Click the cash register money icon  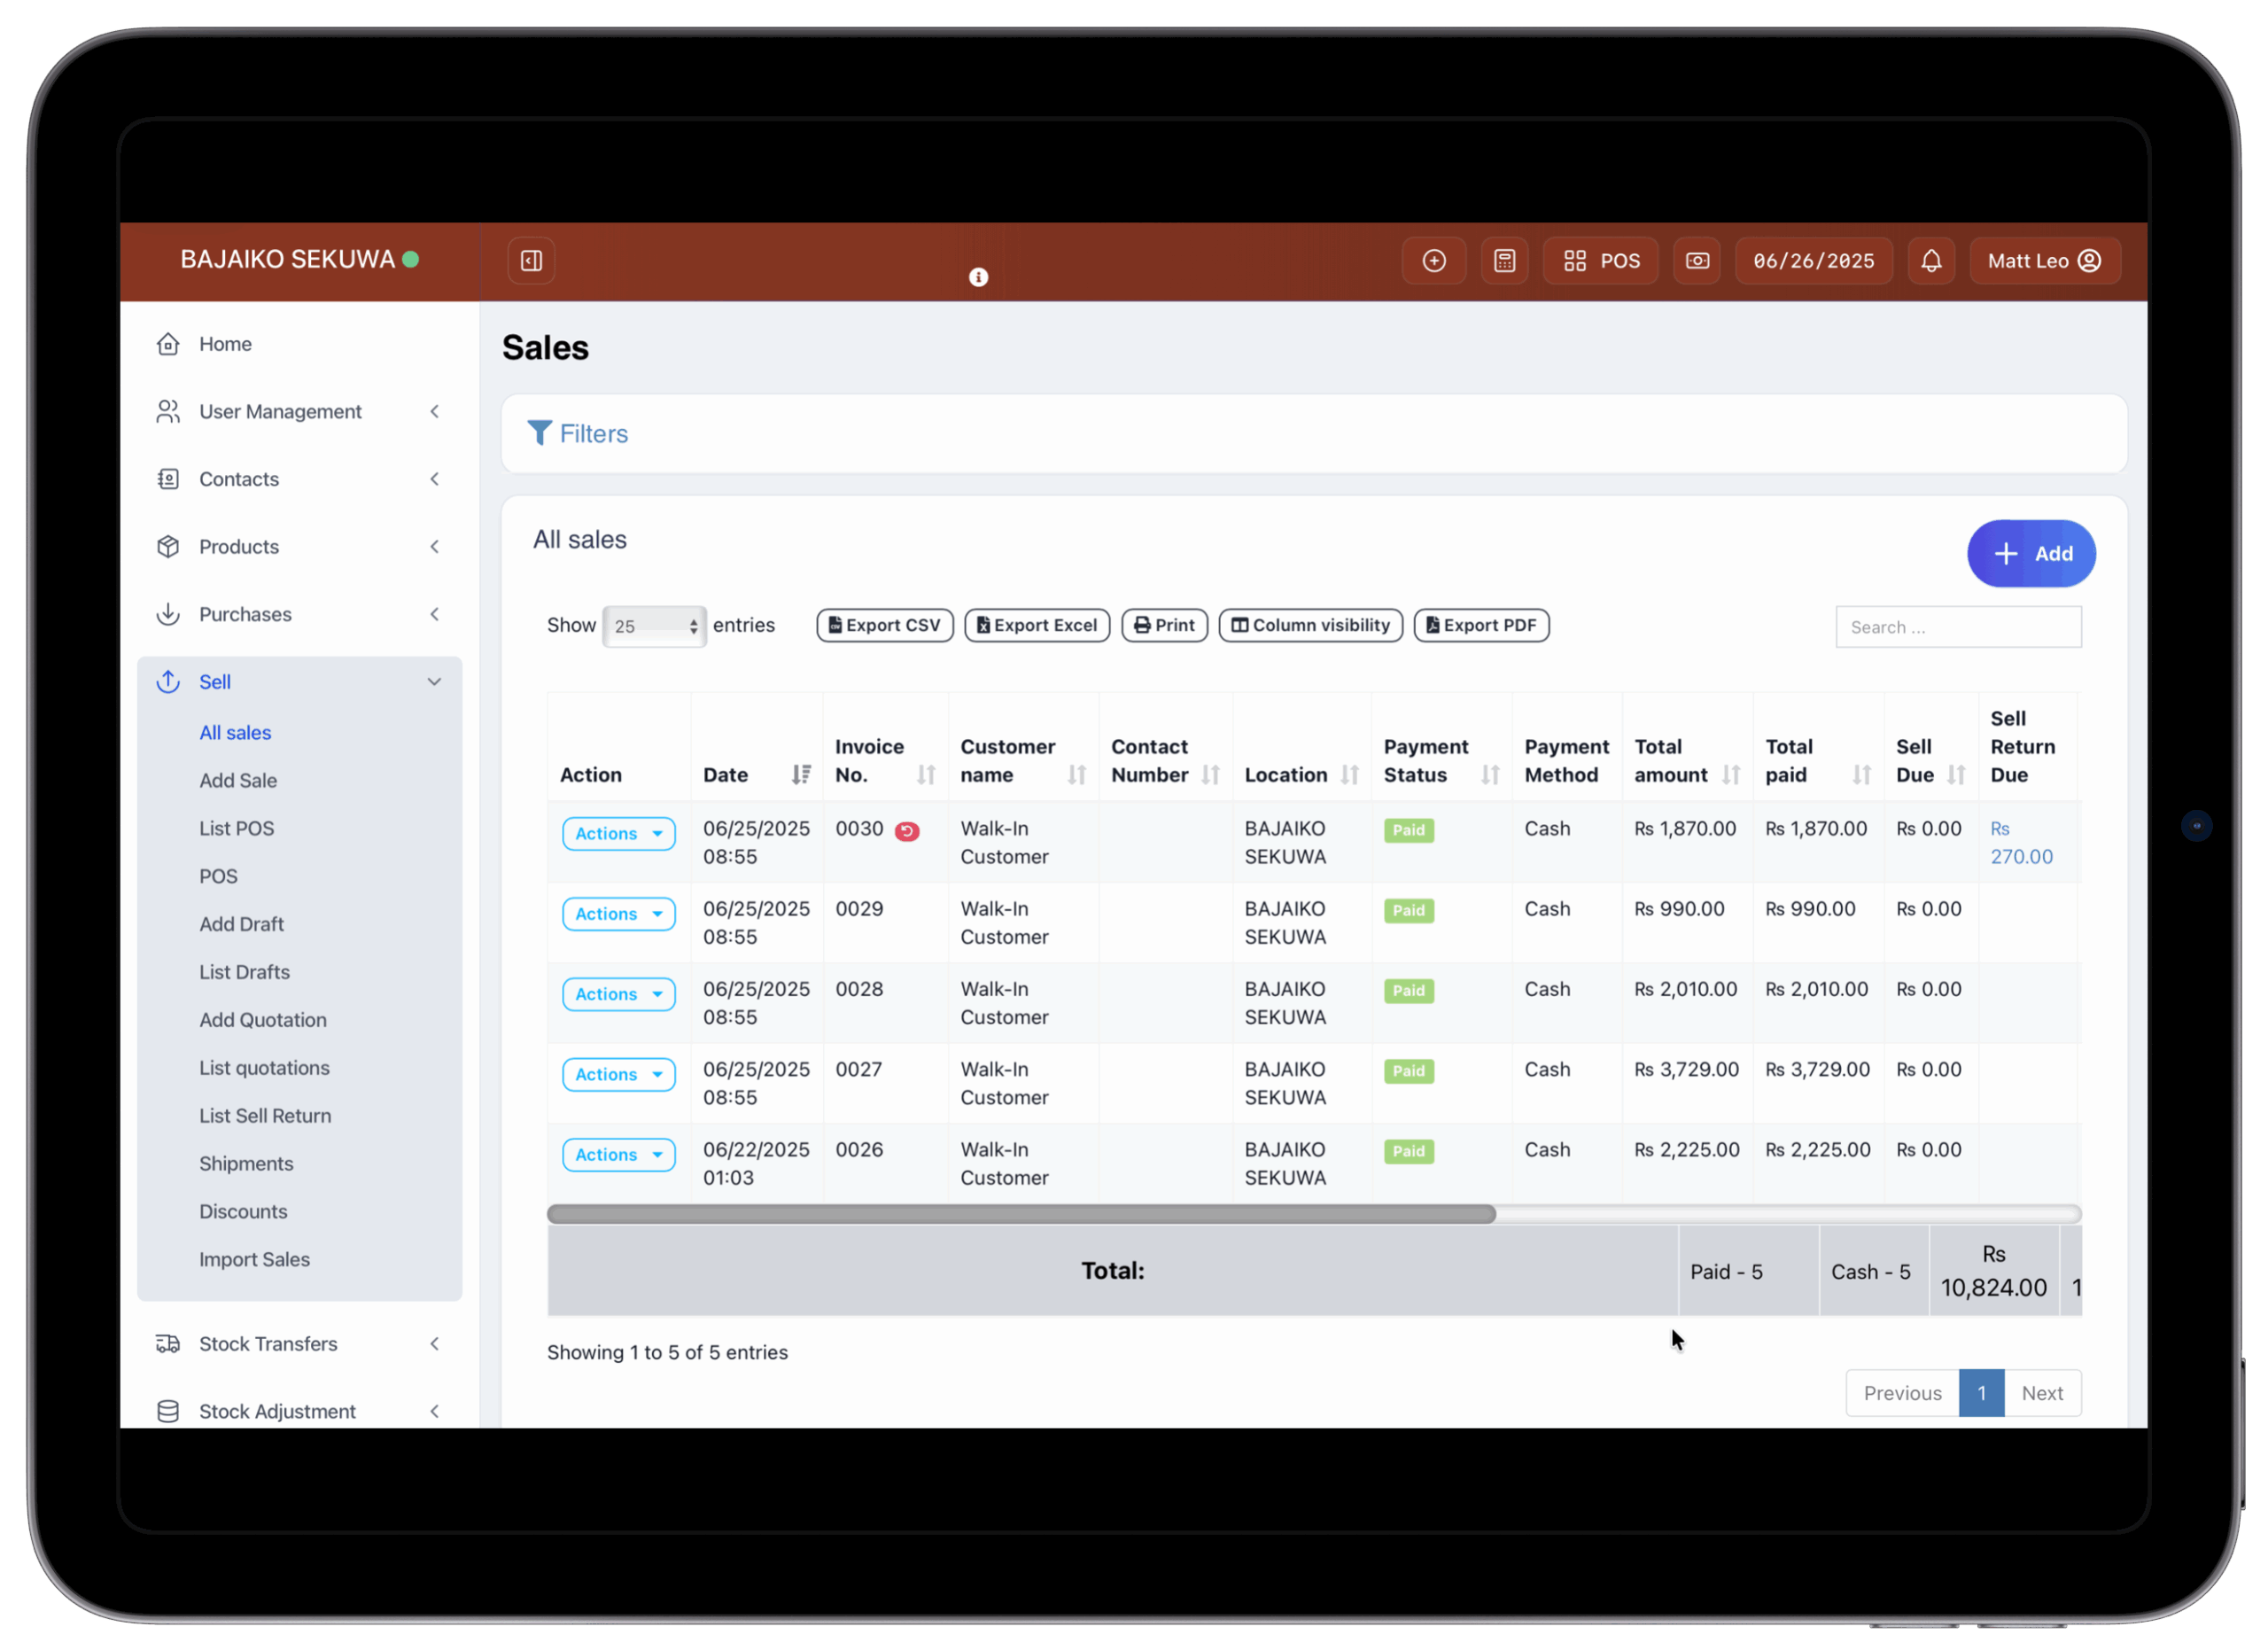click(1697, 261)
